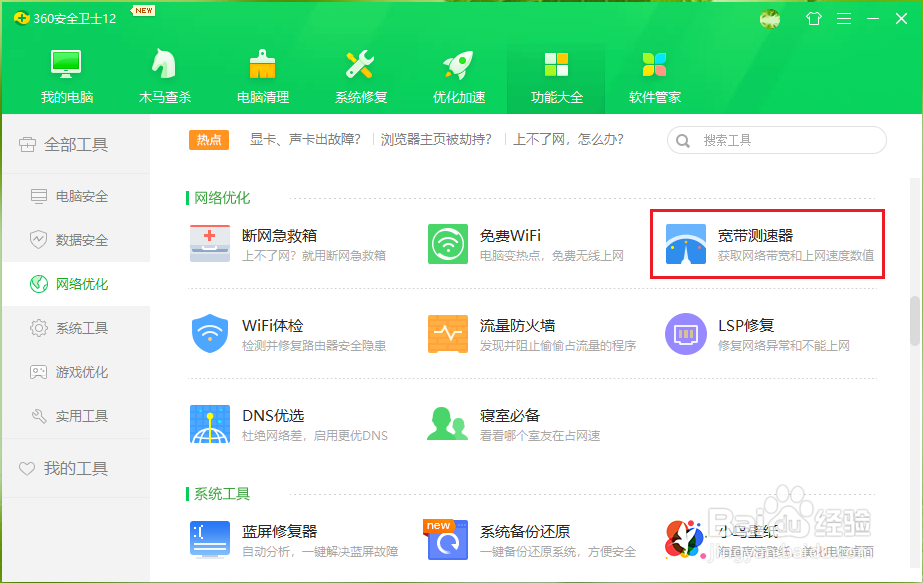The width and height of the screenshot is (923, 583).
Task: Click 杜绝网络差,启用更优DNS description
Action: tap(315, 436)
